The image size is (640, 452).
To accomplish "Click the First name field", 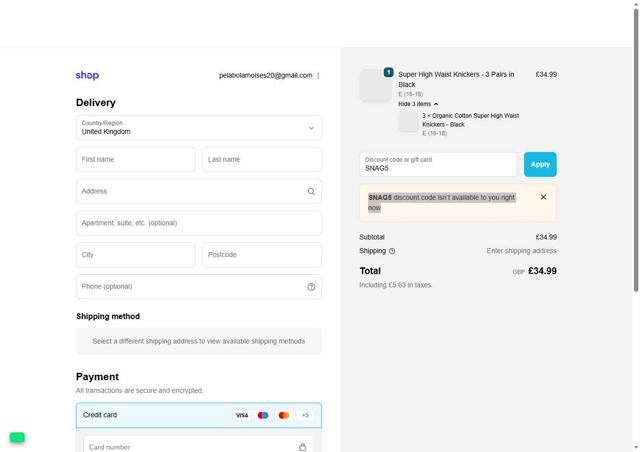I will point(135,160).
